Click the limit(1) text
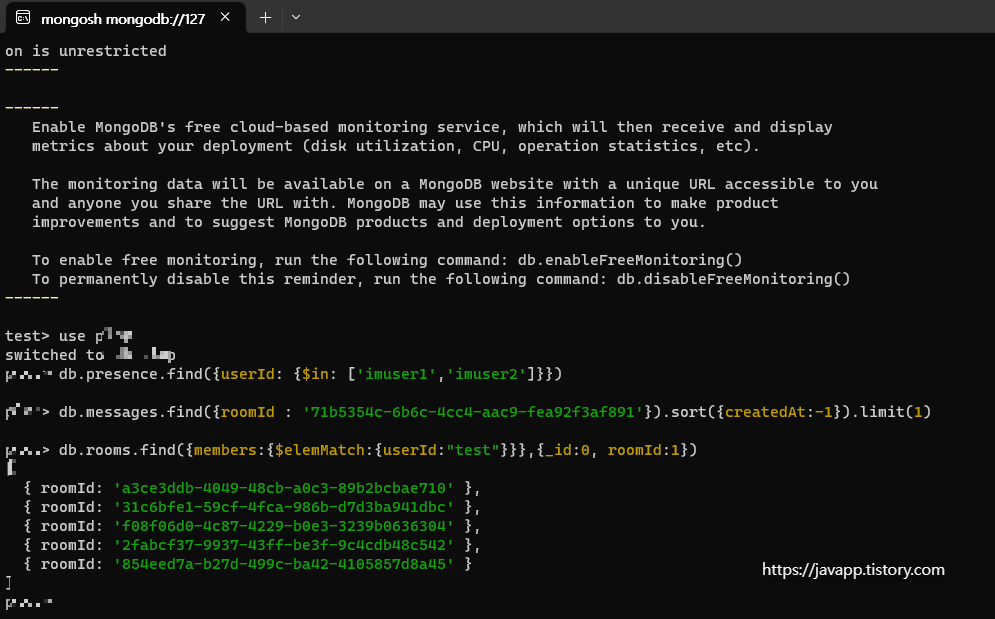Image resolution: width=995 pixels, height=619 pixels. pos(895,413)
